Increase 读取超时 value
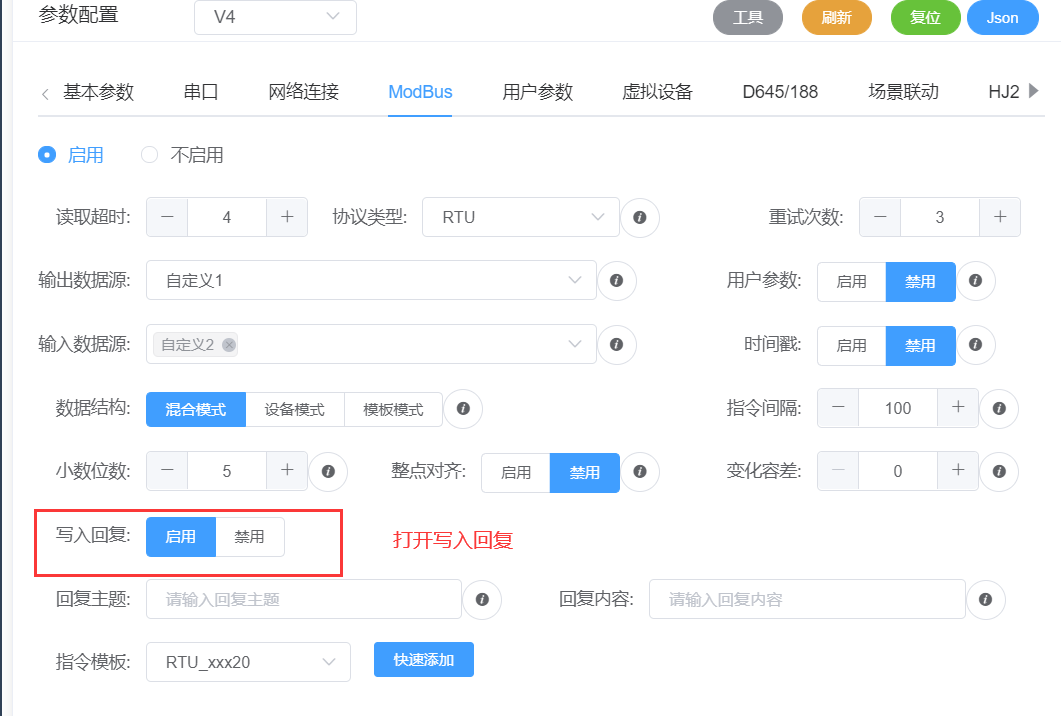This screenshot has width=1061, height=716. [x=287, y=217]
